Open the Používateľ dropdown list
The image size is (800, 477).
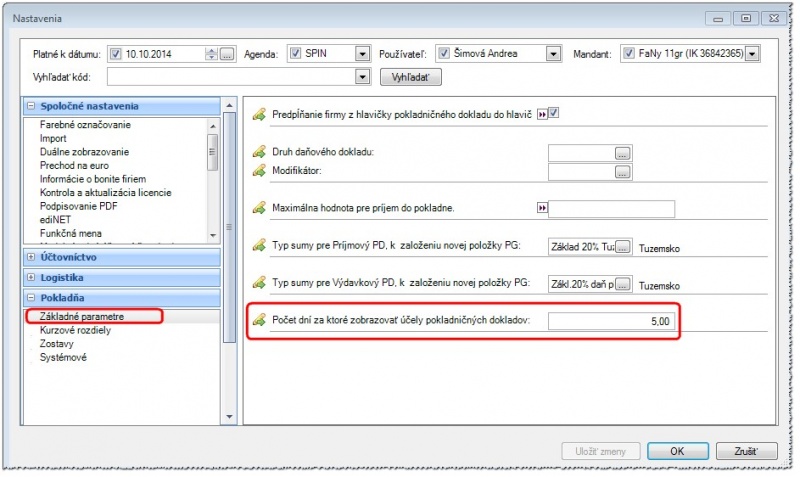tap(553, 54)
